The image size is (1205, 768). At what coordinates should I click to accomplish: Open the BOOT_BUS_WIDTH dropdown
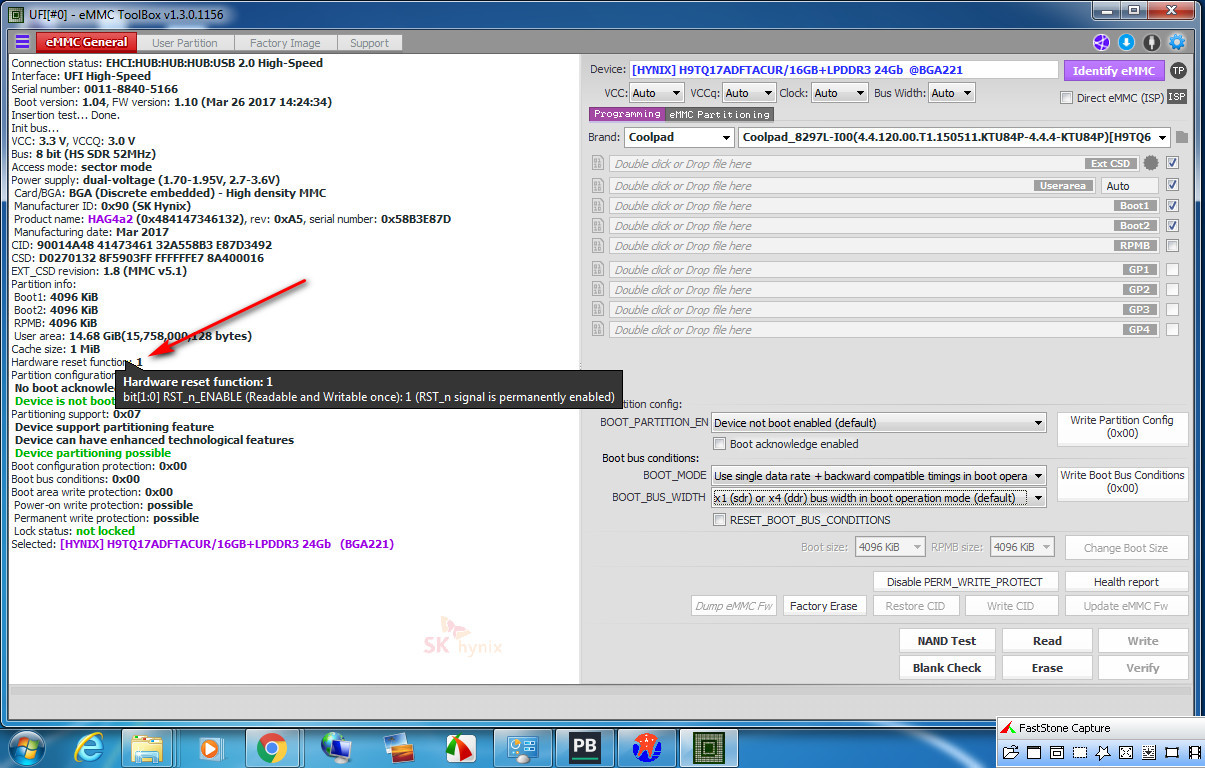click(x=879, y=498)
